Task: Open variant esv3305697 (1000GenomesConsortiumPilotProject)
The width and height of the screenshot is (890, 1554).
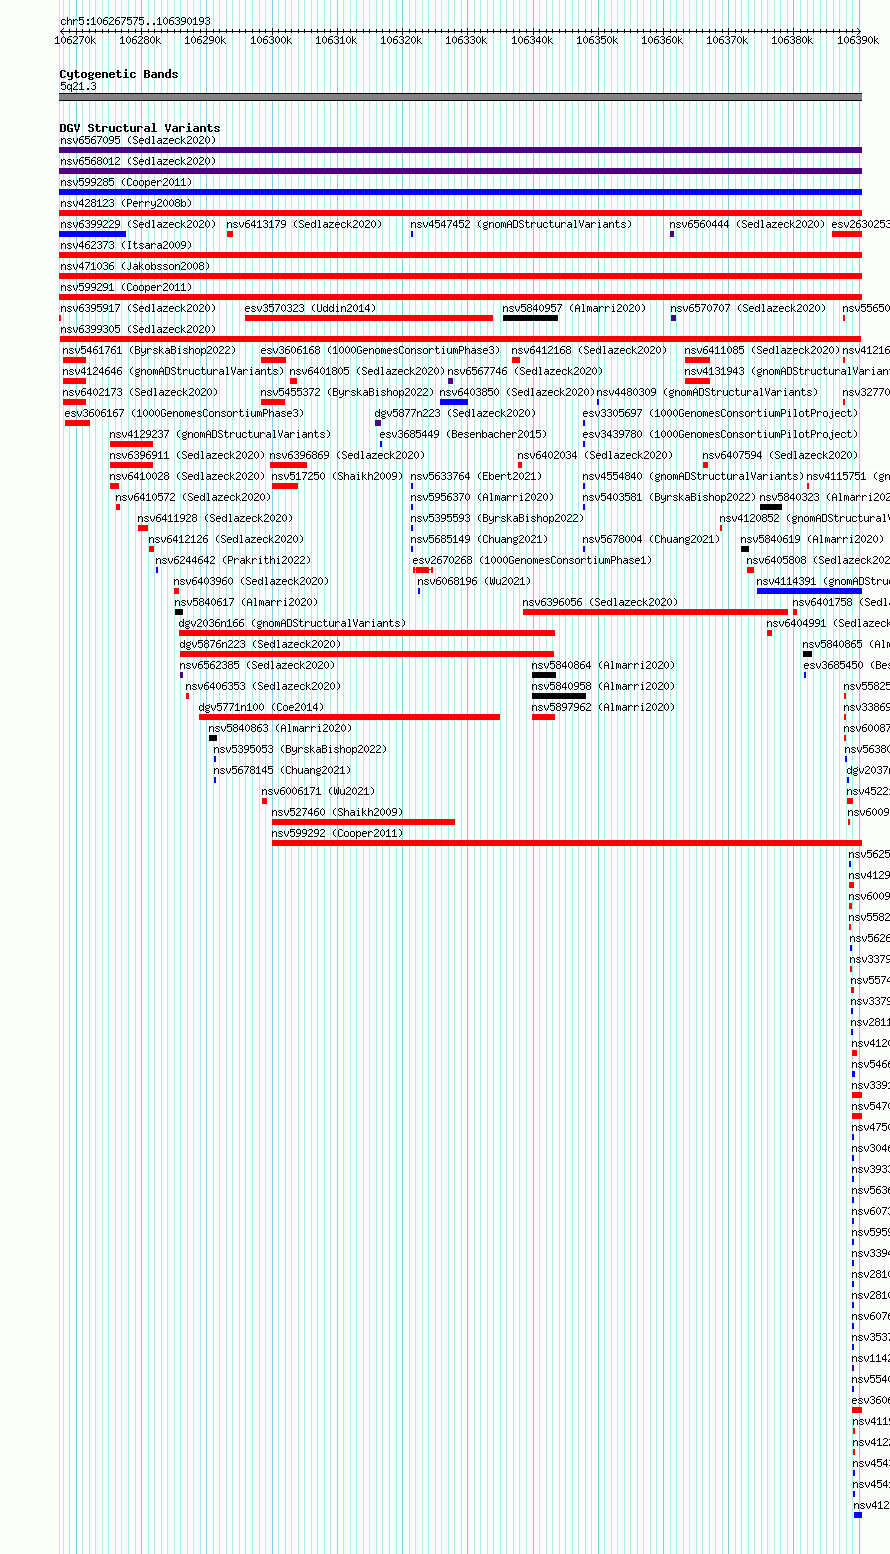Action: pos(720,413)
